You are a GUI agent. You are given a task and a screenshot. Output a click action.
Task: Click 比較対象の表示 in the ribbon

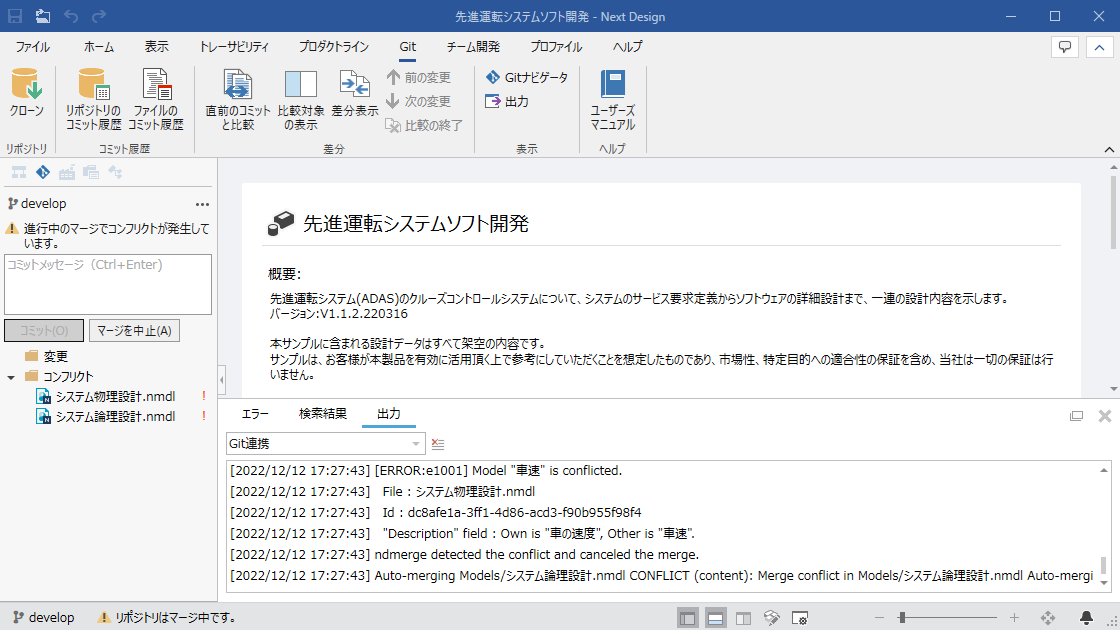301,100
